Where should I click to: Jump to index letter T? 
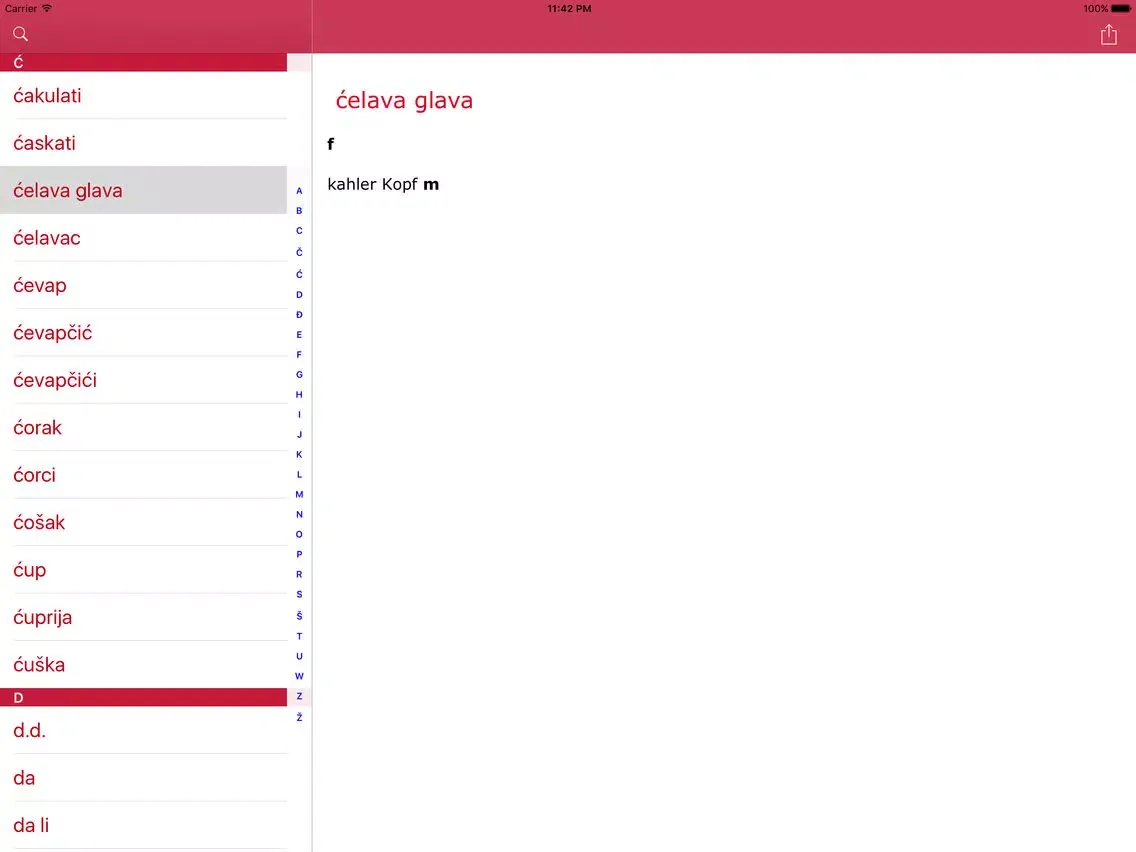pos(299,637)
